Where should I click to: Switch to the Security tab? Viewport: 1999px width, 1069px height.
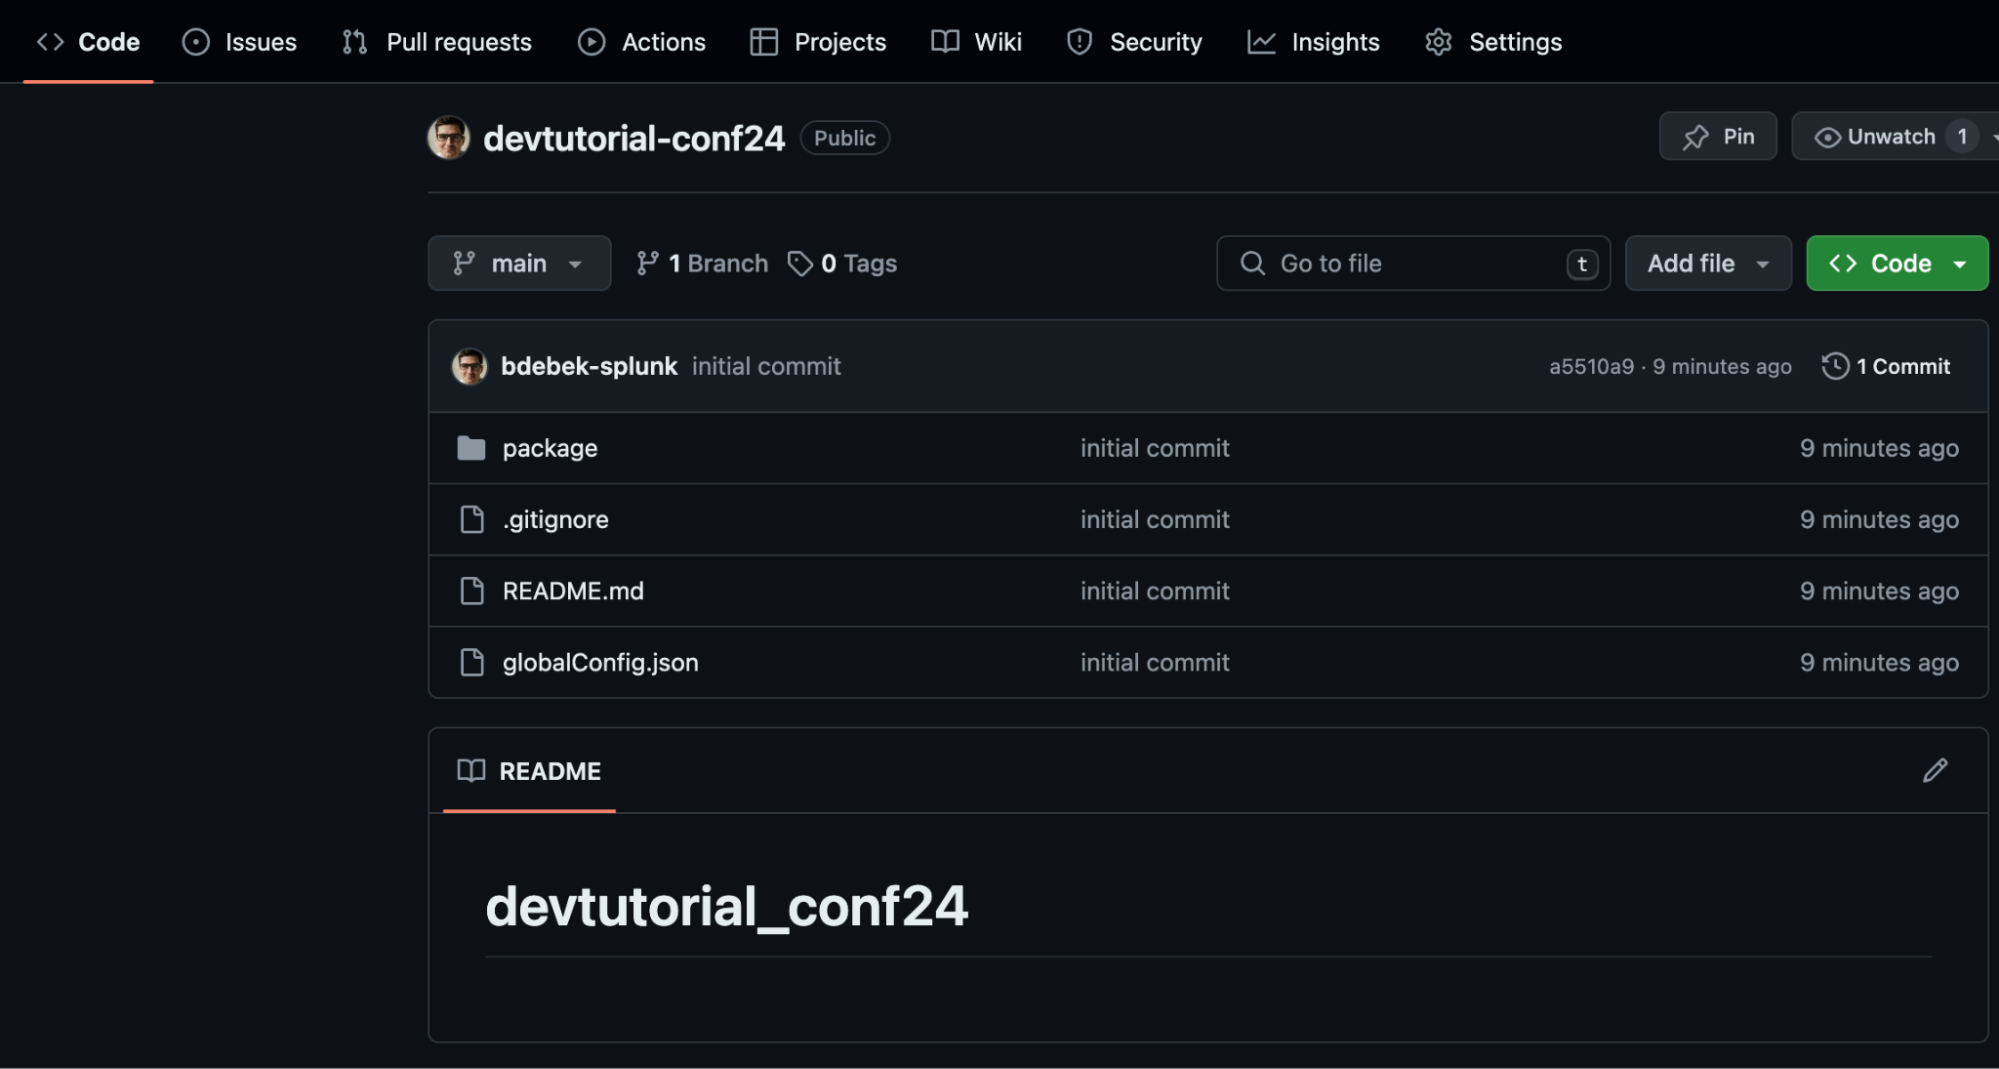coord(1134,42)
